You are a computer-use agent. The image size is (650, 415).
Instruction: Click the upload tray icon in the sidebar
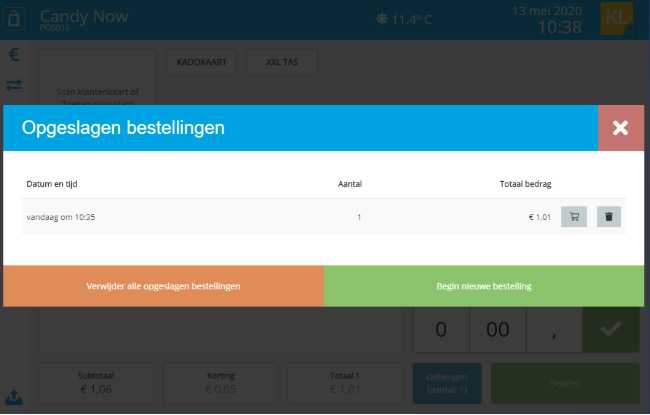tap(14, 397)
